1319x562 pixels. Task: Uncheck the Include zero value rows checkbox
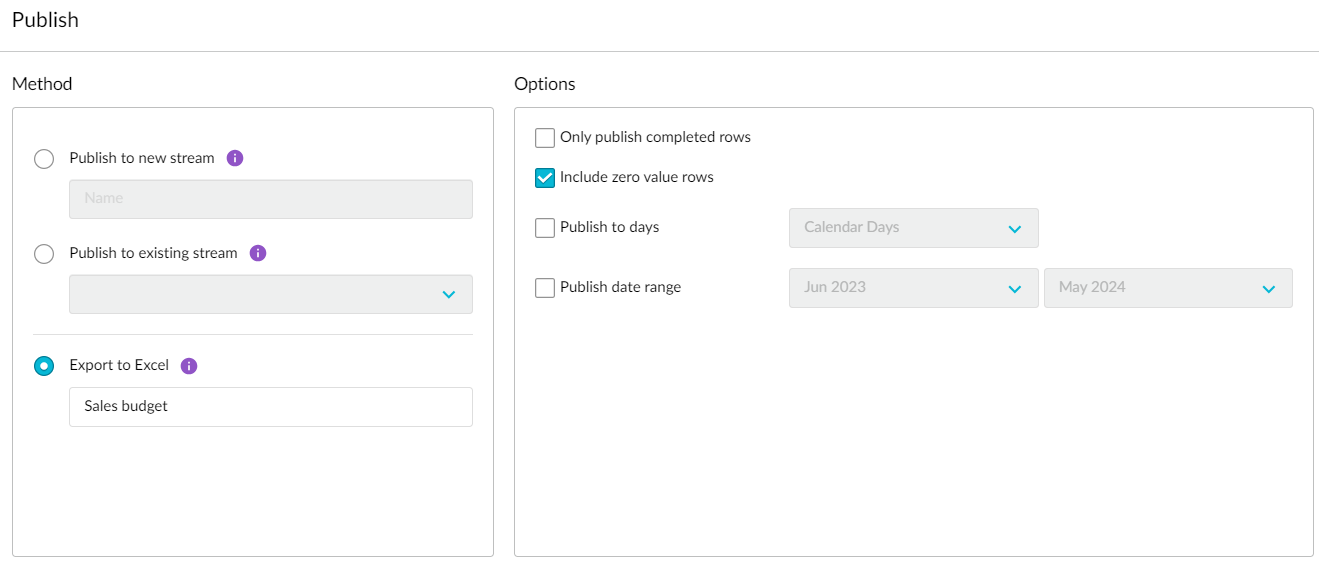coord(545,178)
